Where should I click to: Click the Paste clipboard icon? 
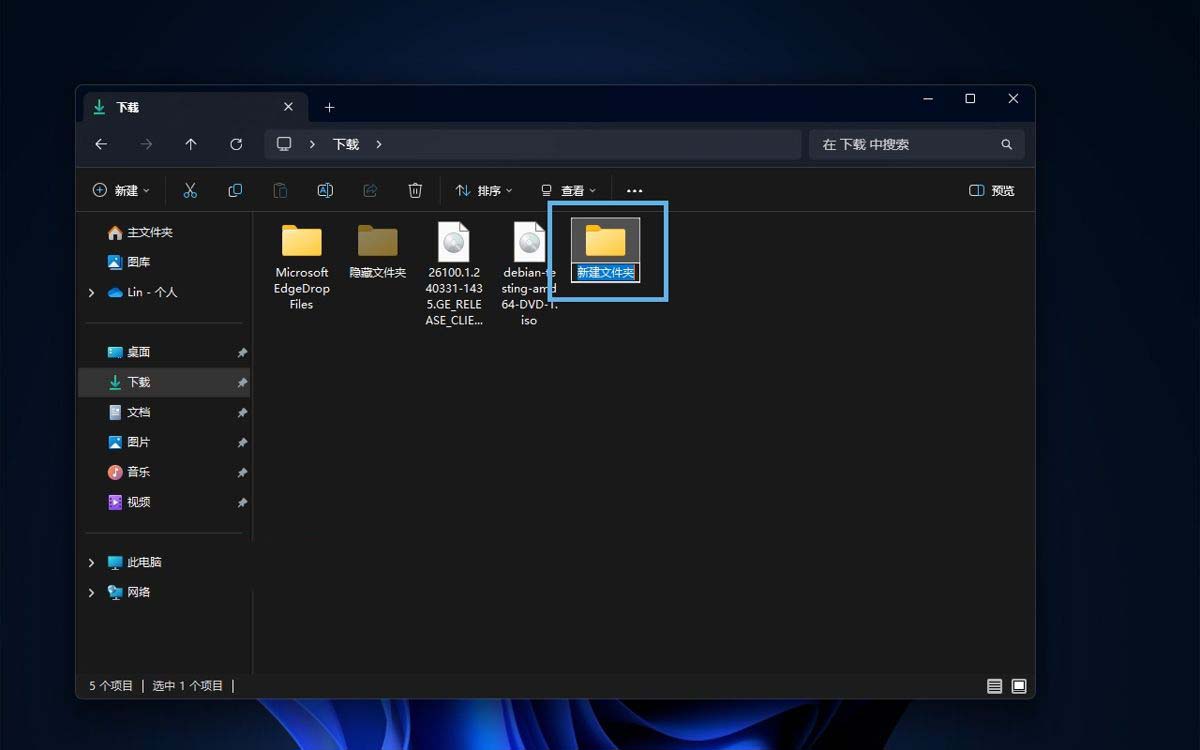point(280,190)
